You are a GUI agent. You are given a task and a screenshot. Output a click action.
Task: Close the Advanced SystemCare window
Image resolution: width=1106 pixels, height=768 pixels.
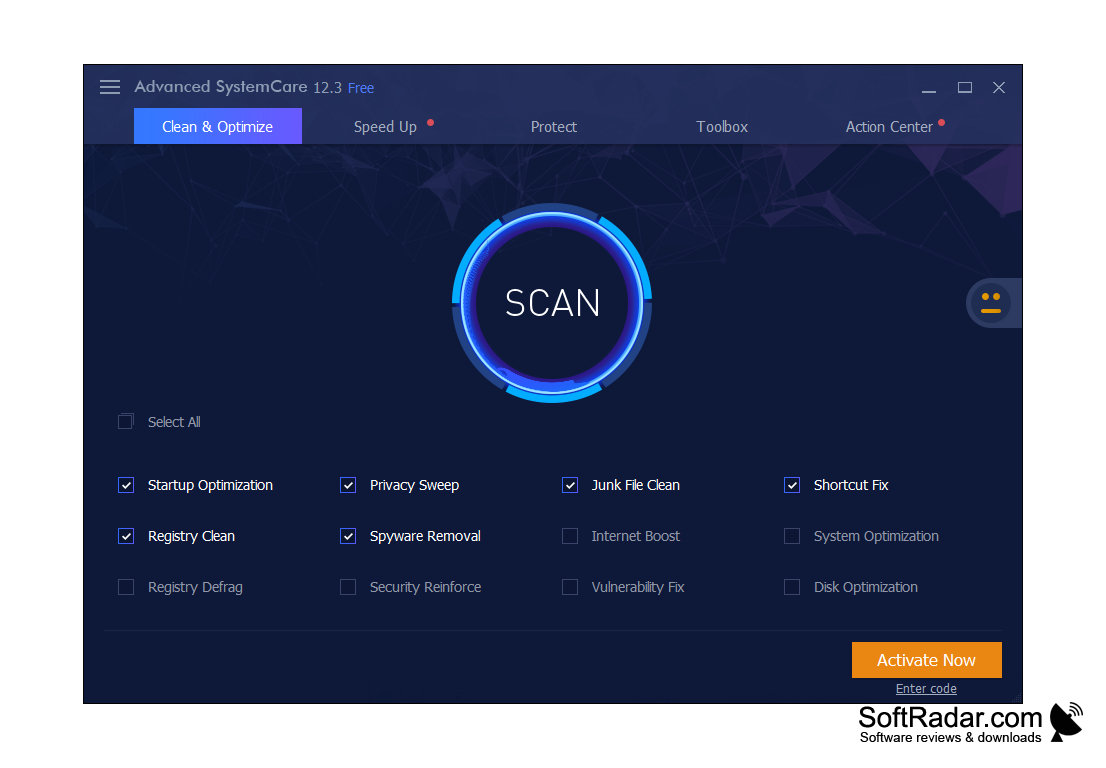(x=998, y=88)
